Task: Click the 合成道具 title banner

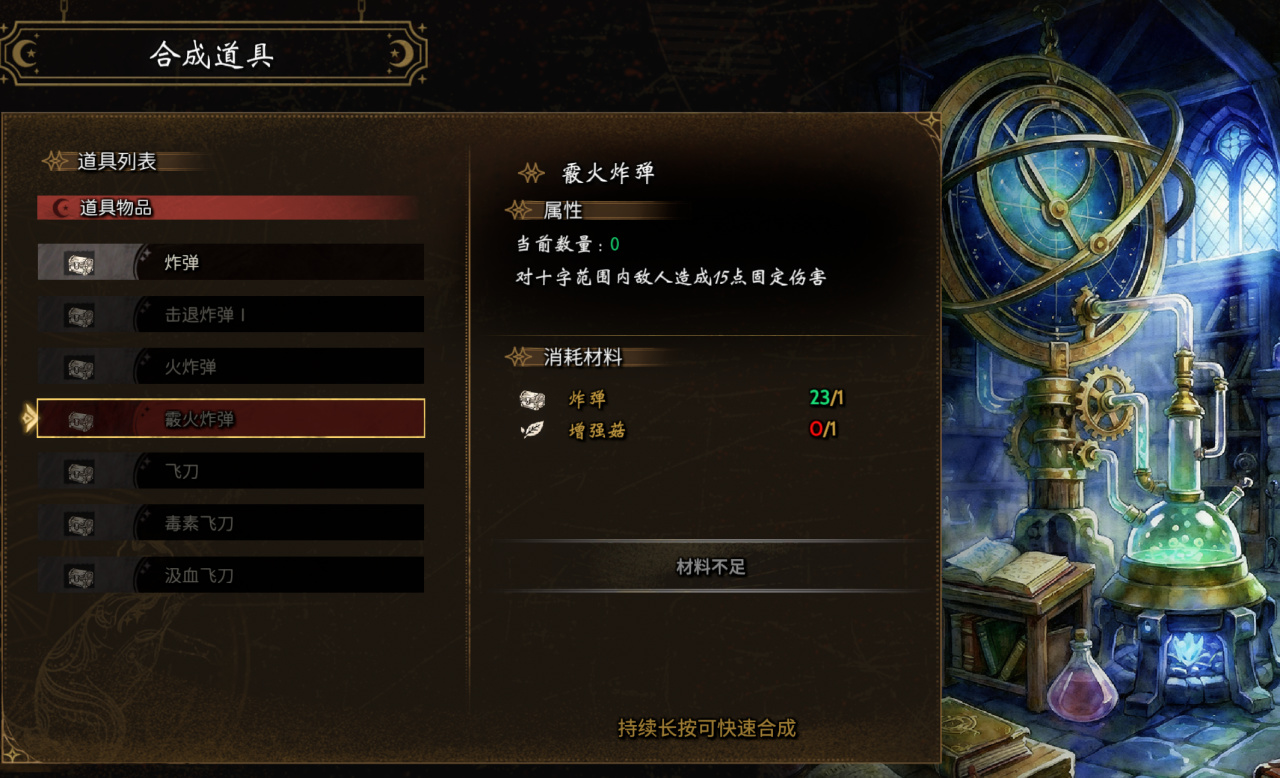Action: pyautogui.click(x=213, y=54)
